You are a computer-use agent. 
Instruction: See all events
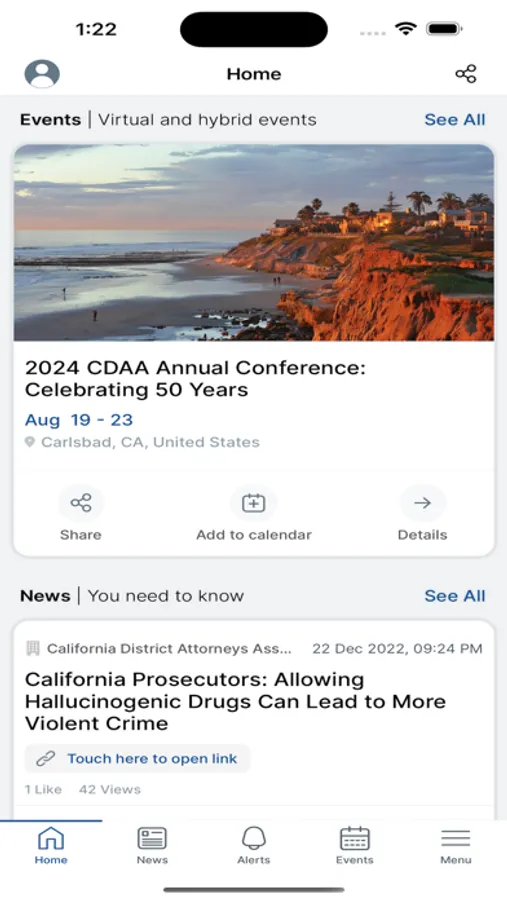click(455, 119)
